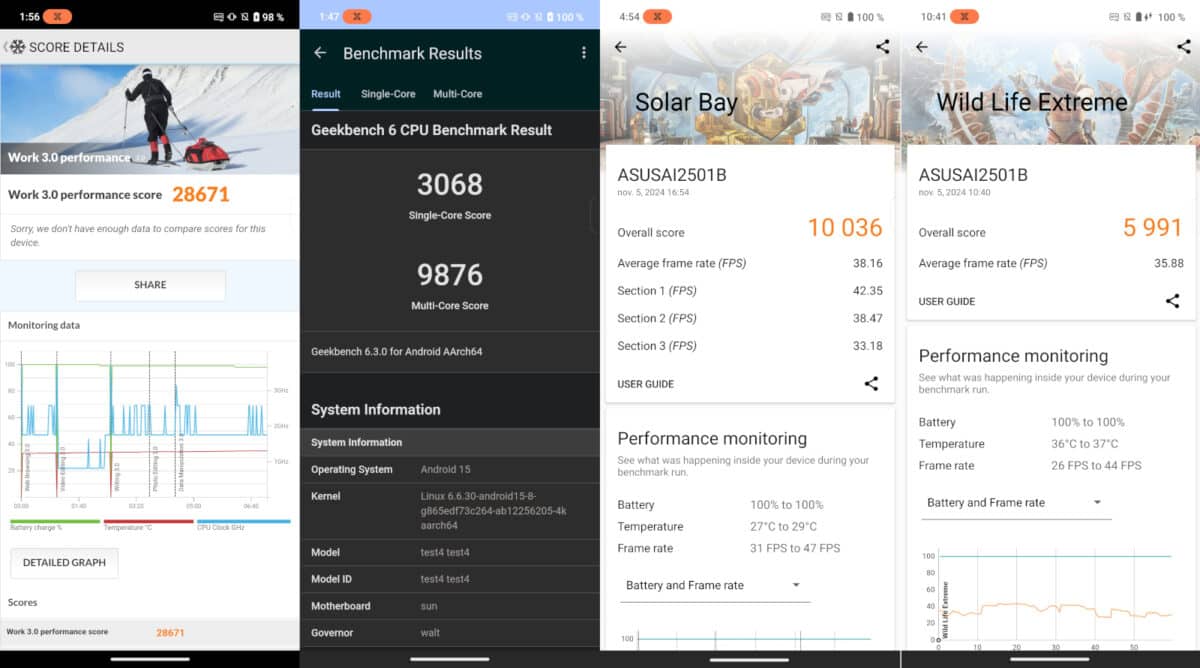
Task: Tap the orange recording pill next to 1:47
Action: [356, 17]
